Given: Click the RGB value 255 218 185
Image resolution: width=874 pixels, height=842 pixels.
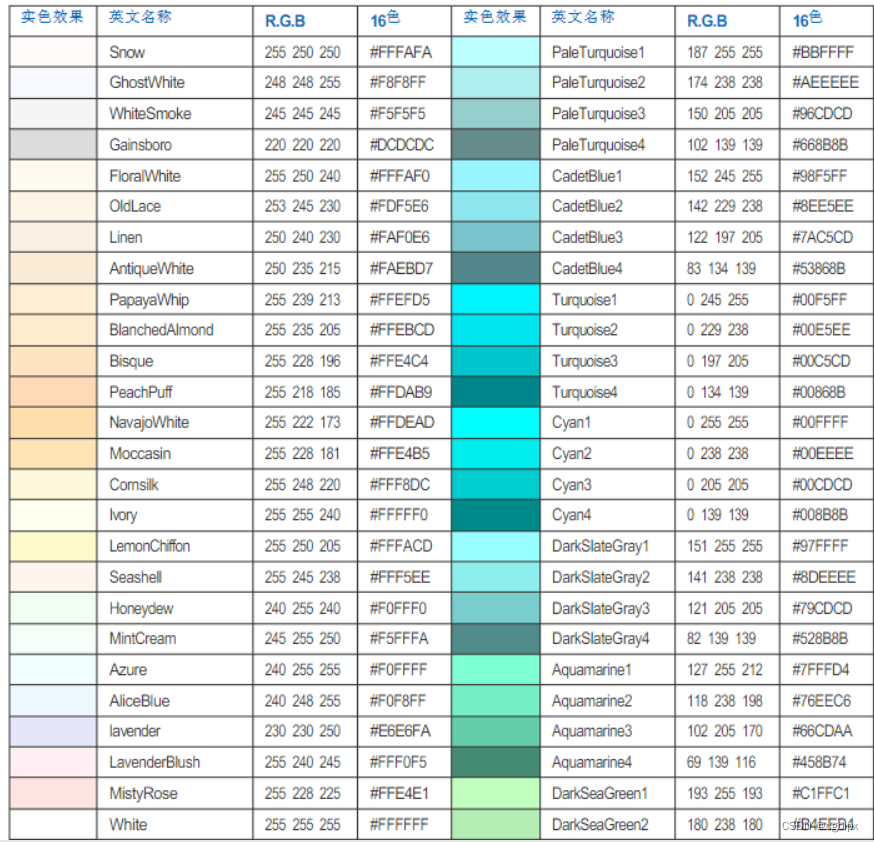Looking at the screenshot, I should pyautogui.click(x=302, y=392).
